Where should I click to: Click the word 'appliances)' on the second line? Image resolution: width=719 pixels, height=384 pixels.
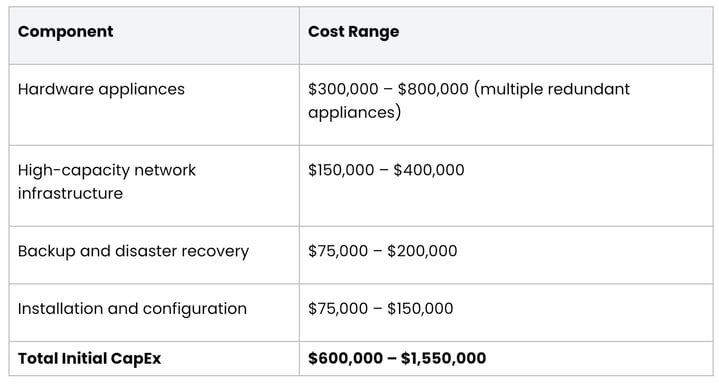coord(354,113)
